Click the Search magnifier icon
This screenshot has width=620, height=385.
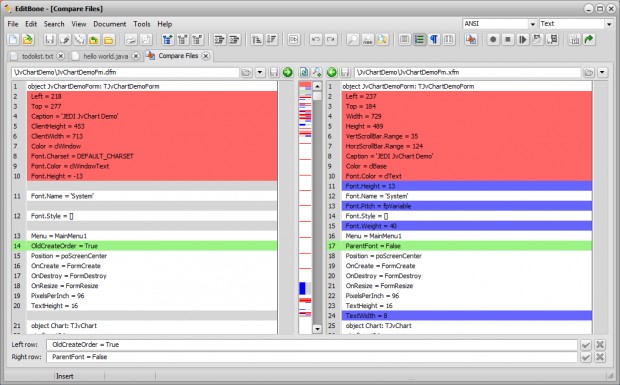[x=353, y=40]
